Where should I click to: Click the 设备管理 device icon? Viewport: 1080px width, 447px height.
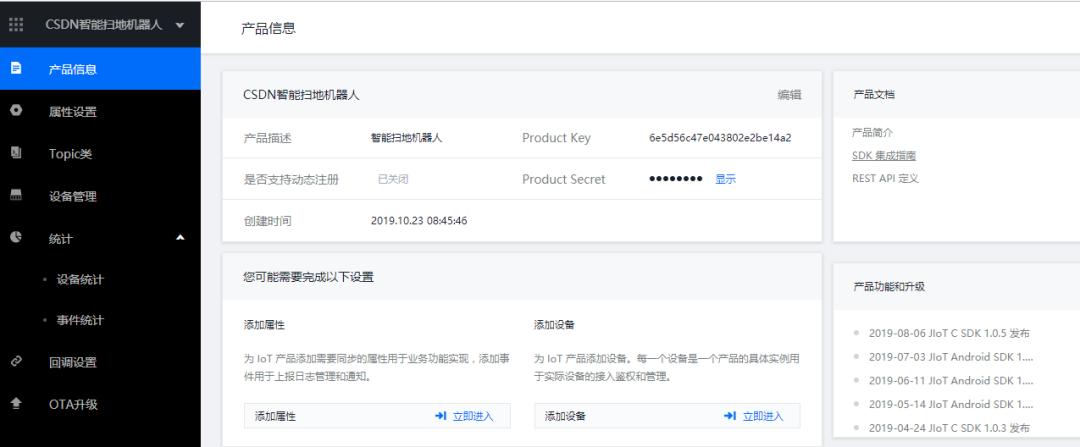[16, 195]
